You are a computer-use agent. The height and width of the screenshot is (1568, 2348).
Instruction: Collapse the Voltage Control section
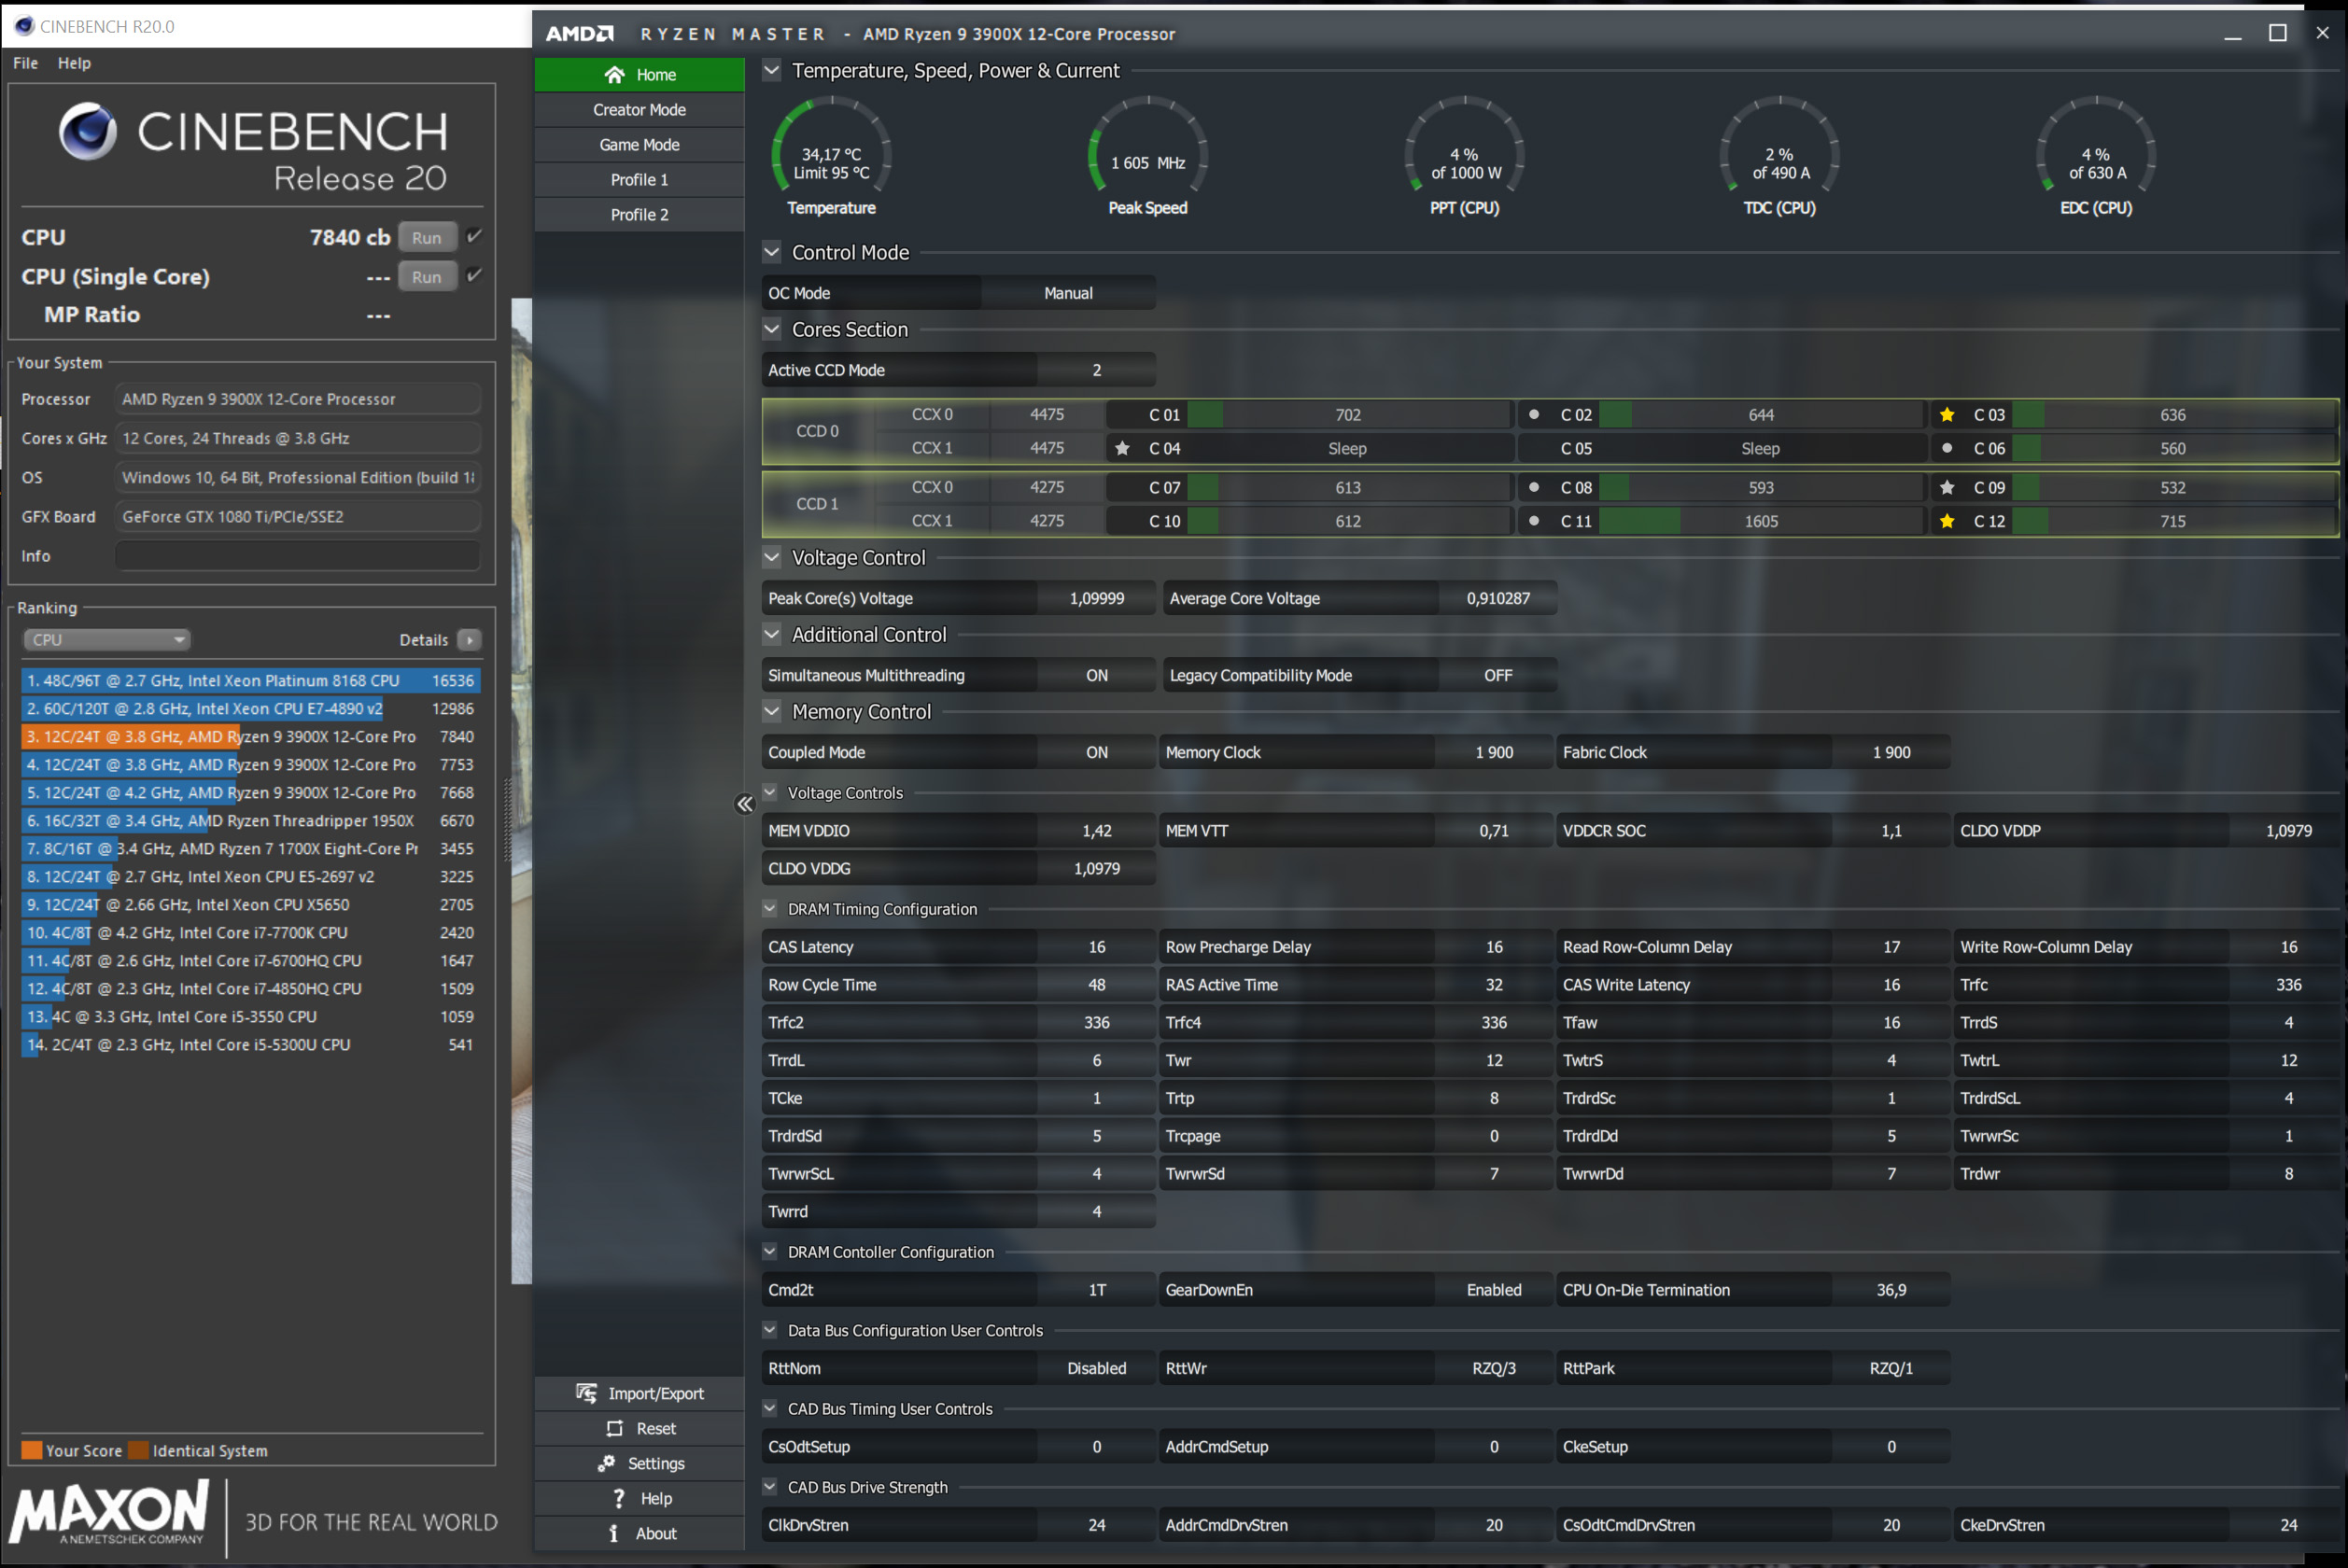click(x=771, y=557)
